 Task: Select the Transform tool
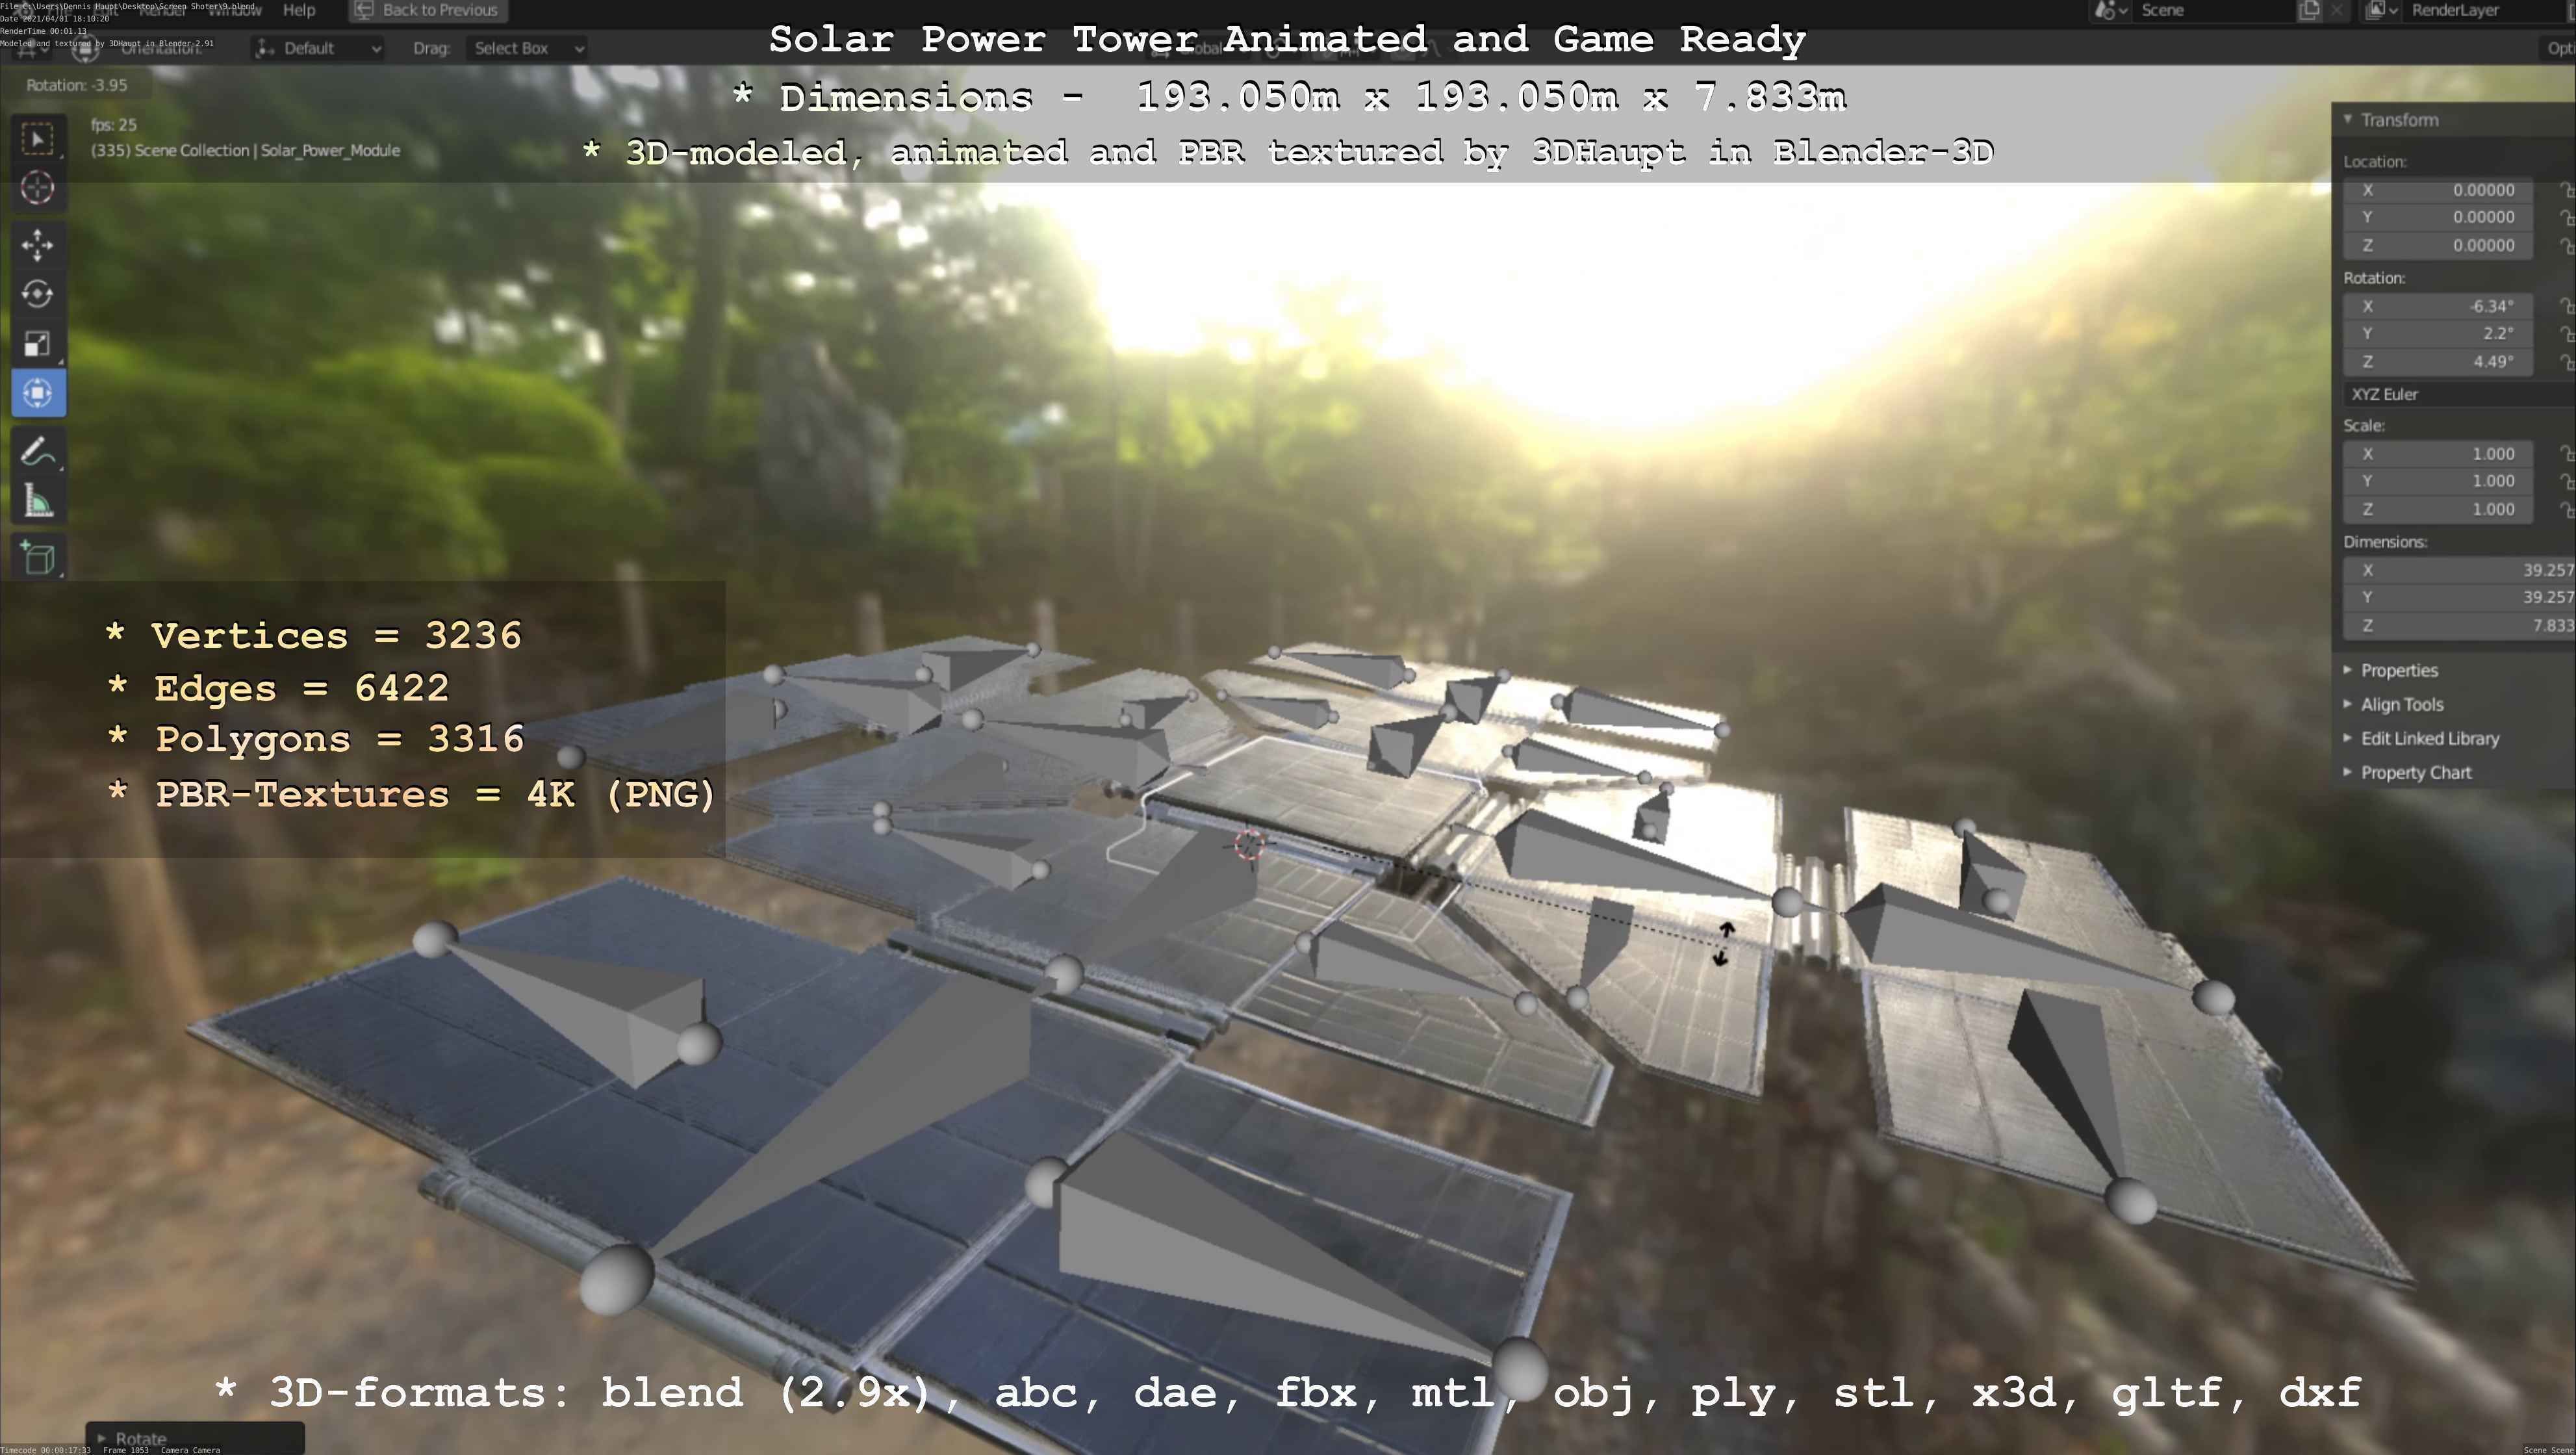[x=38, y=393]
